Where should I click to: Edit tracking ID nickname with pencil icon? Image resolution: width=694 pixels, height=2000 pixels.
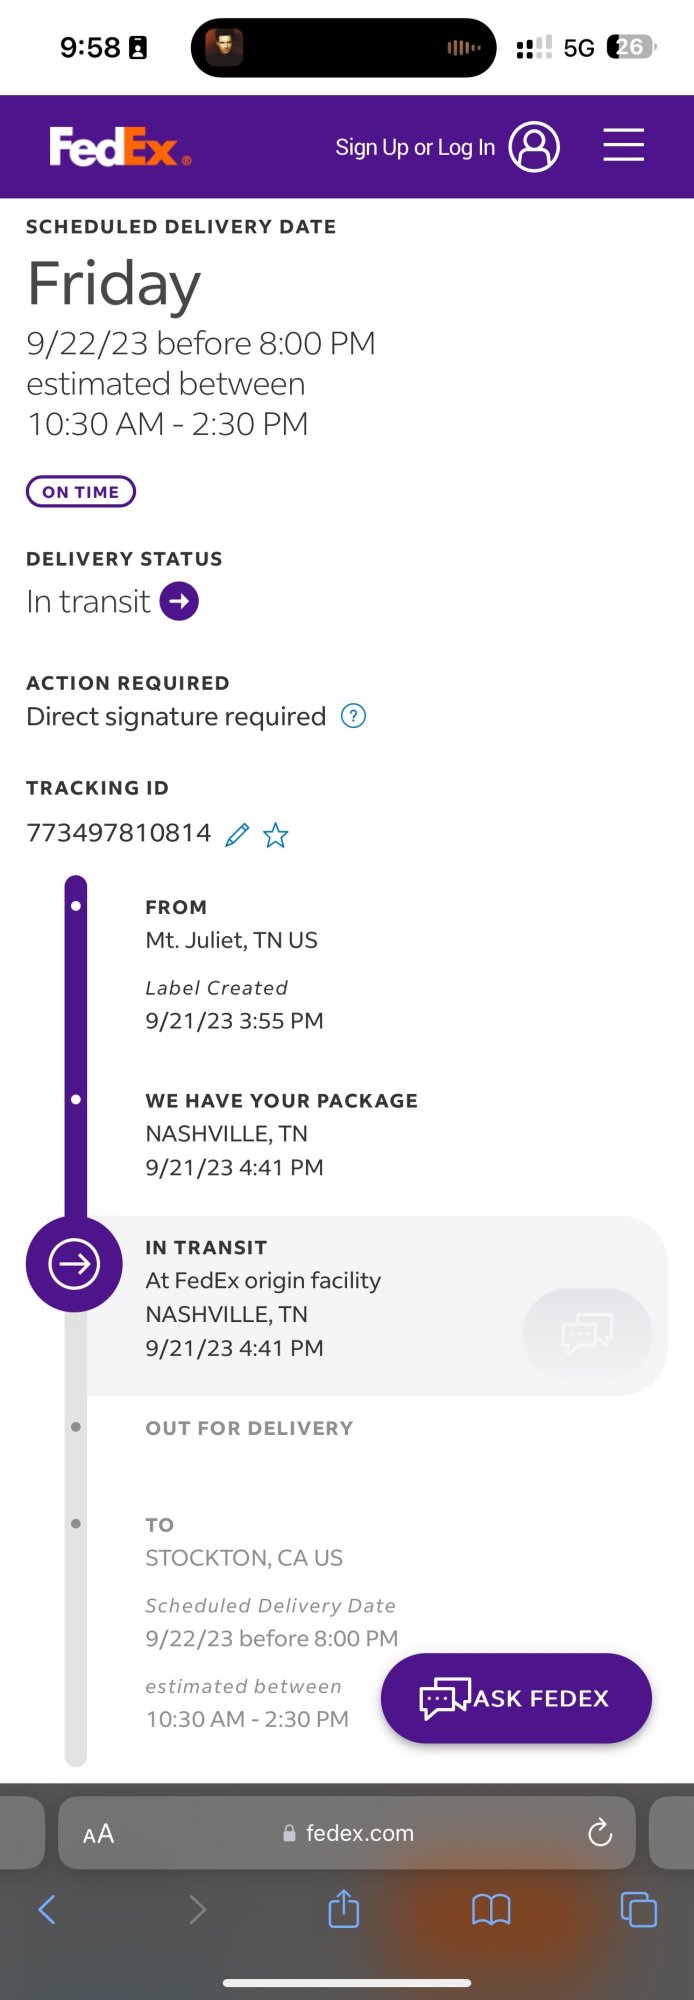click(x=237, y=834)
